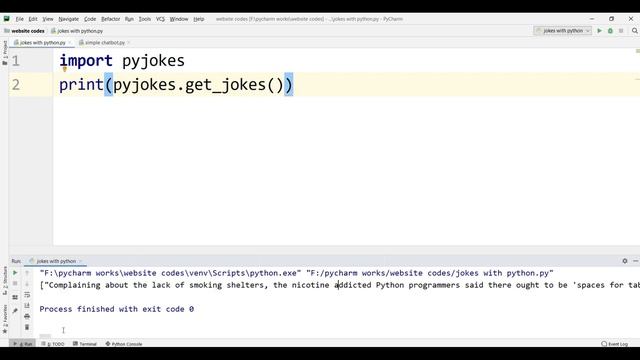Close the 'jokes with python.py' editor tab
The width and height of the screenshot is (640, 360).
70,42
